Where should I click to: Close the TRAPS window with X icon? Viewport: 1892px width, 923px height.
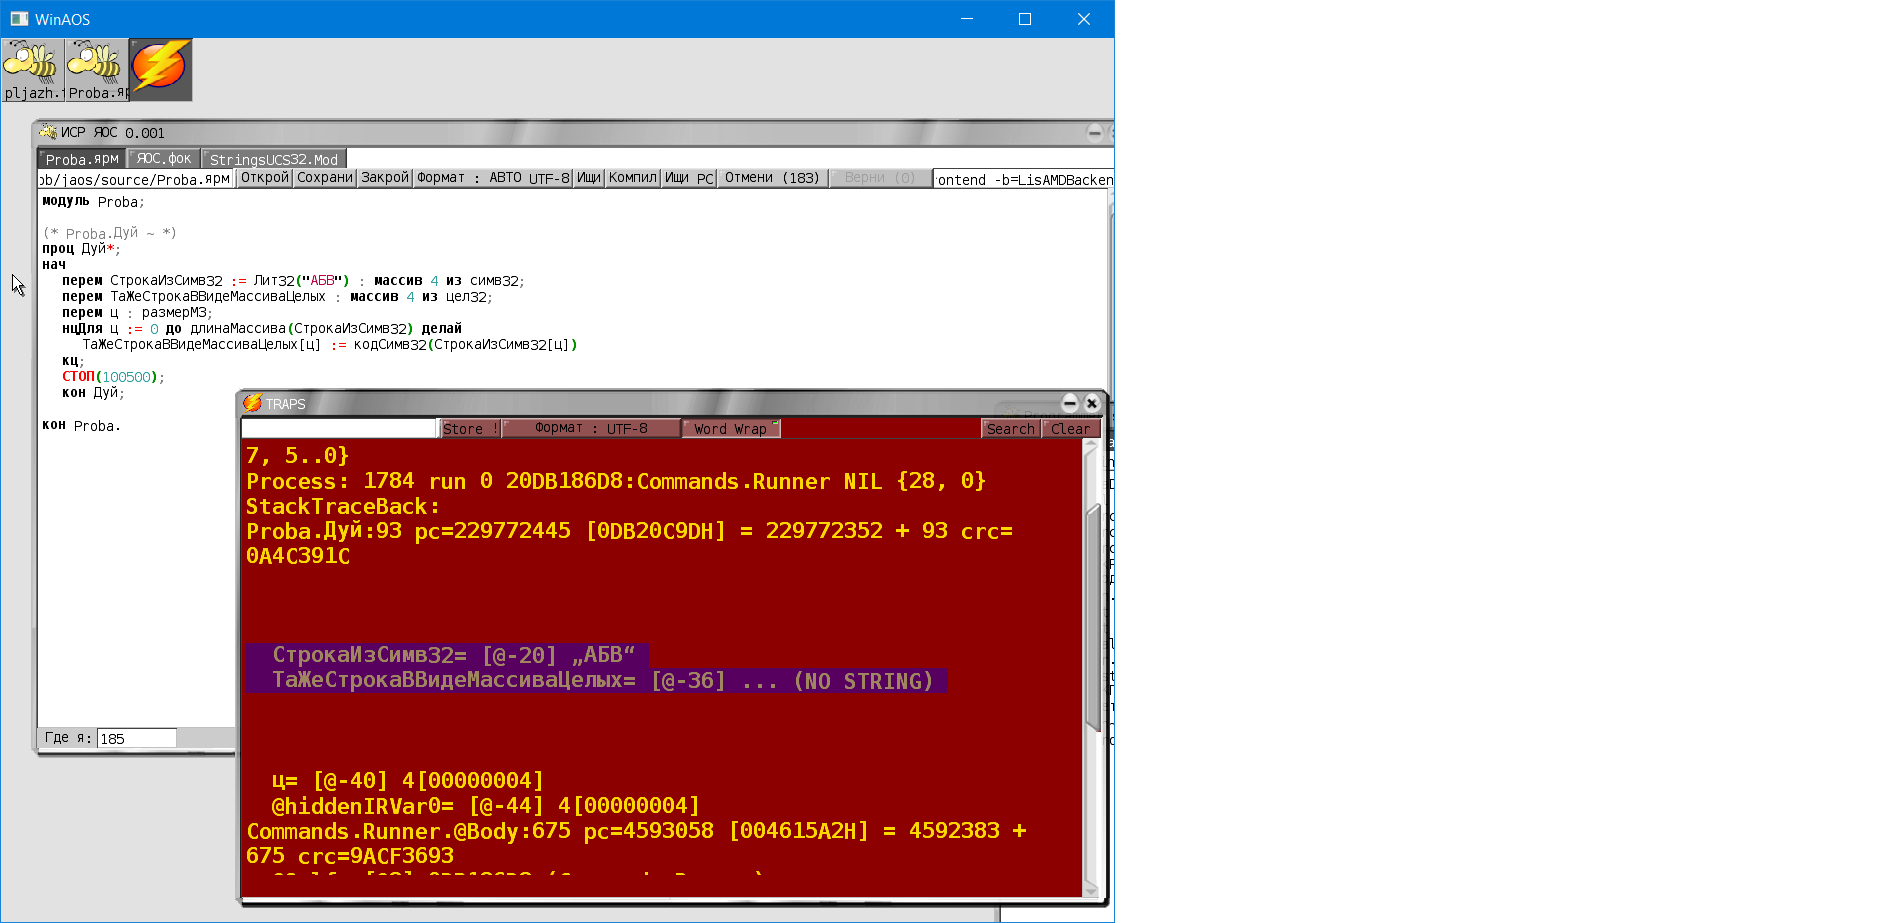1092,403
